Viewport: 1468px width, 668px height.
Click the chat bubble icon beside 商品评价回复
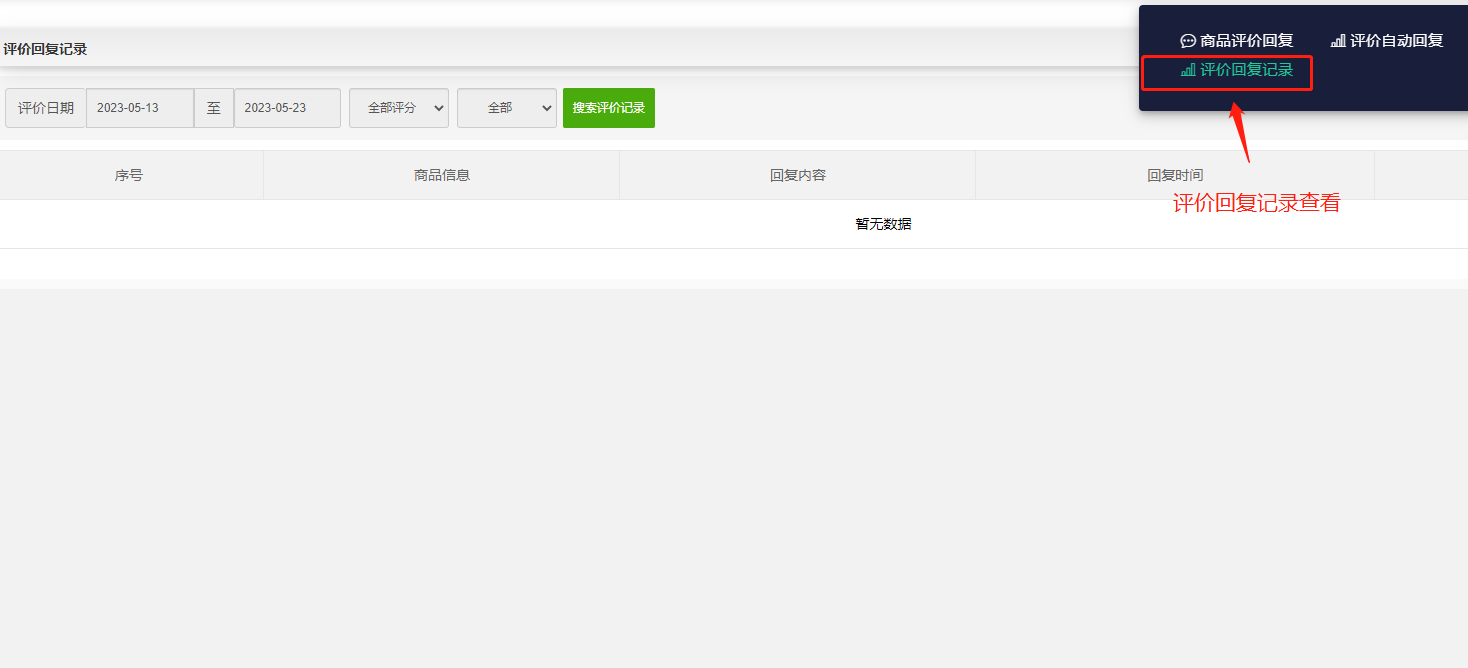[x=1188, y=41]
